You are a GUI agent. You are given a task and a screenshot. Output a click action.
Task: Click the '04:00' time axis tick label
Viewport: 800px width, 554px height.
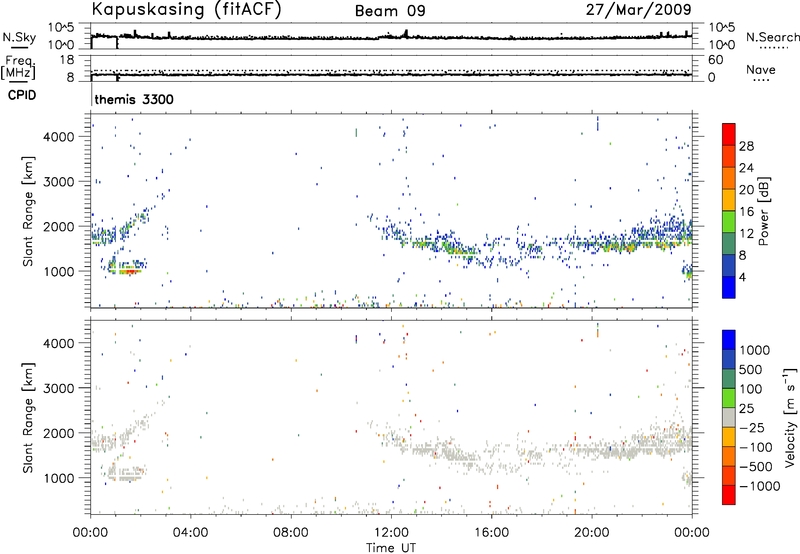pyautogui.click(x=191, y=533)
